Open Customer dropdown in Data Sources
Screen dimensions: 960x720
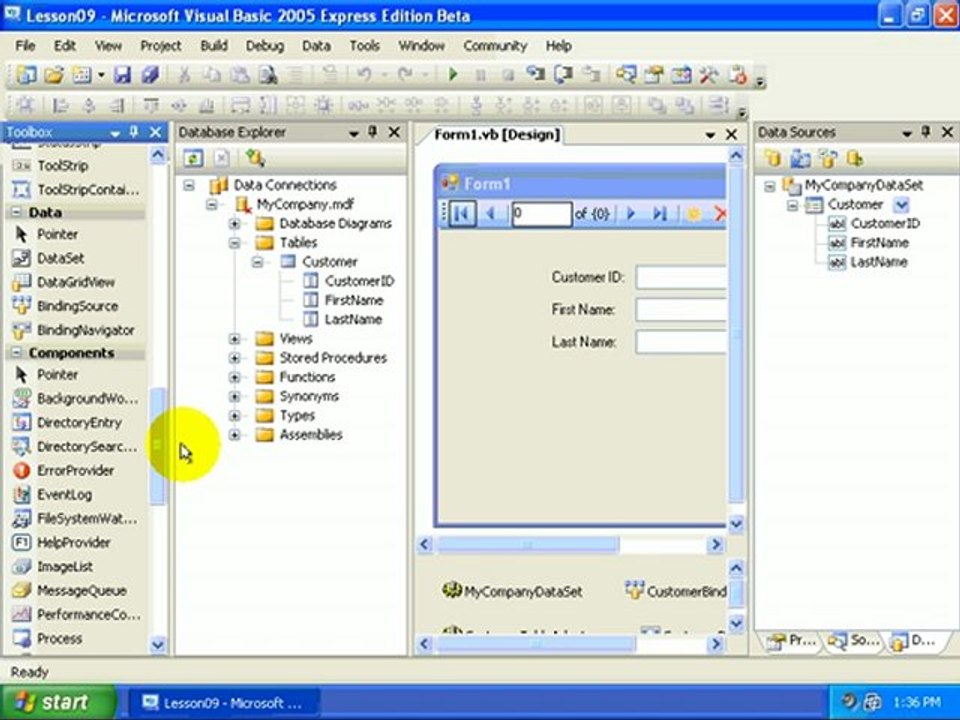click(902, 204)
